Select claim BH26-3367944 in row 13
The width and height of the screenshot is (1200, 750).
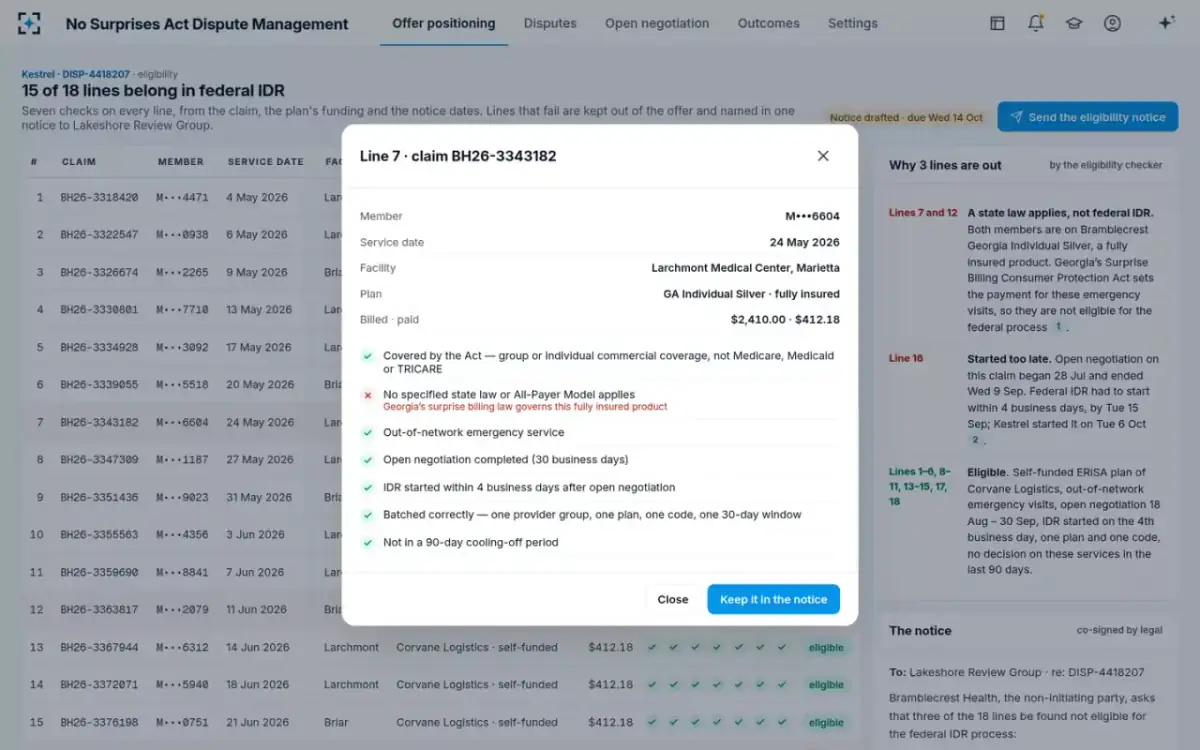99,647
